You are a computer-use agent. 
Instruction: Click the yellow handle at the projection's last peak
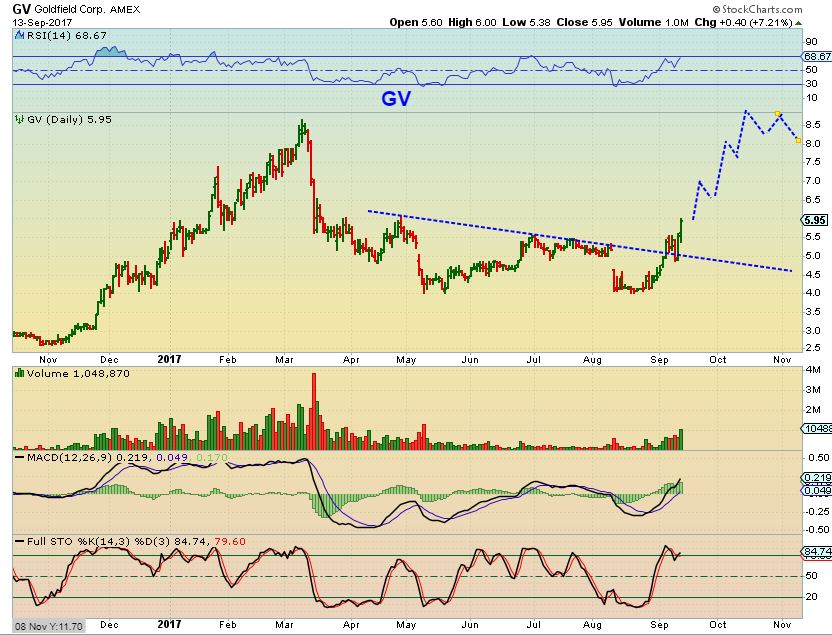[x=777, y=114]
